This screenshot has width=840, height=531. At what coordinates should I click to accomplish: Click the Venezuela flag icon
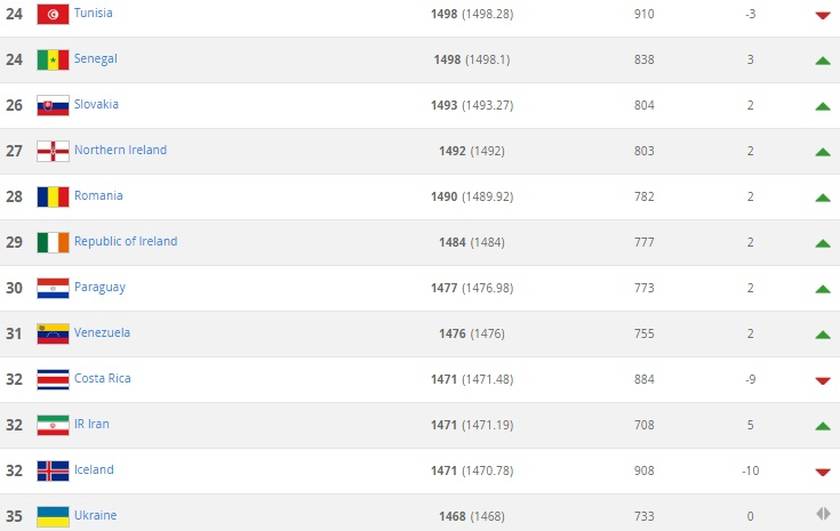click(53, 334)
